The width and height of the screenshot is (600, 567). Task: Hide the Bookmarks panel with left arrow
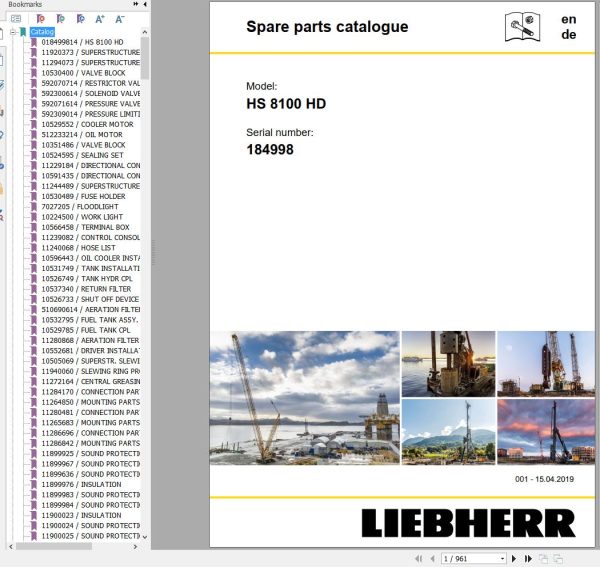click(145, 4)
